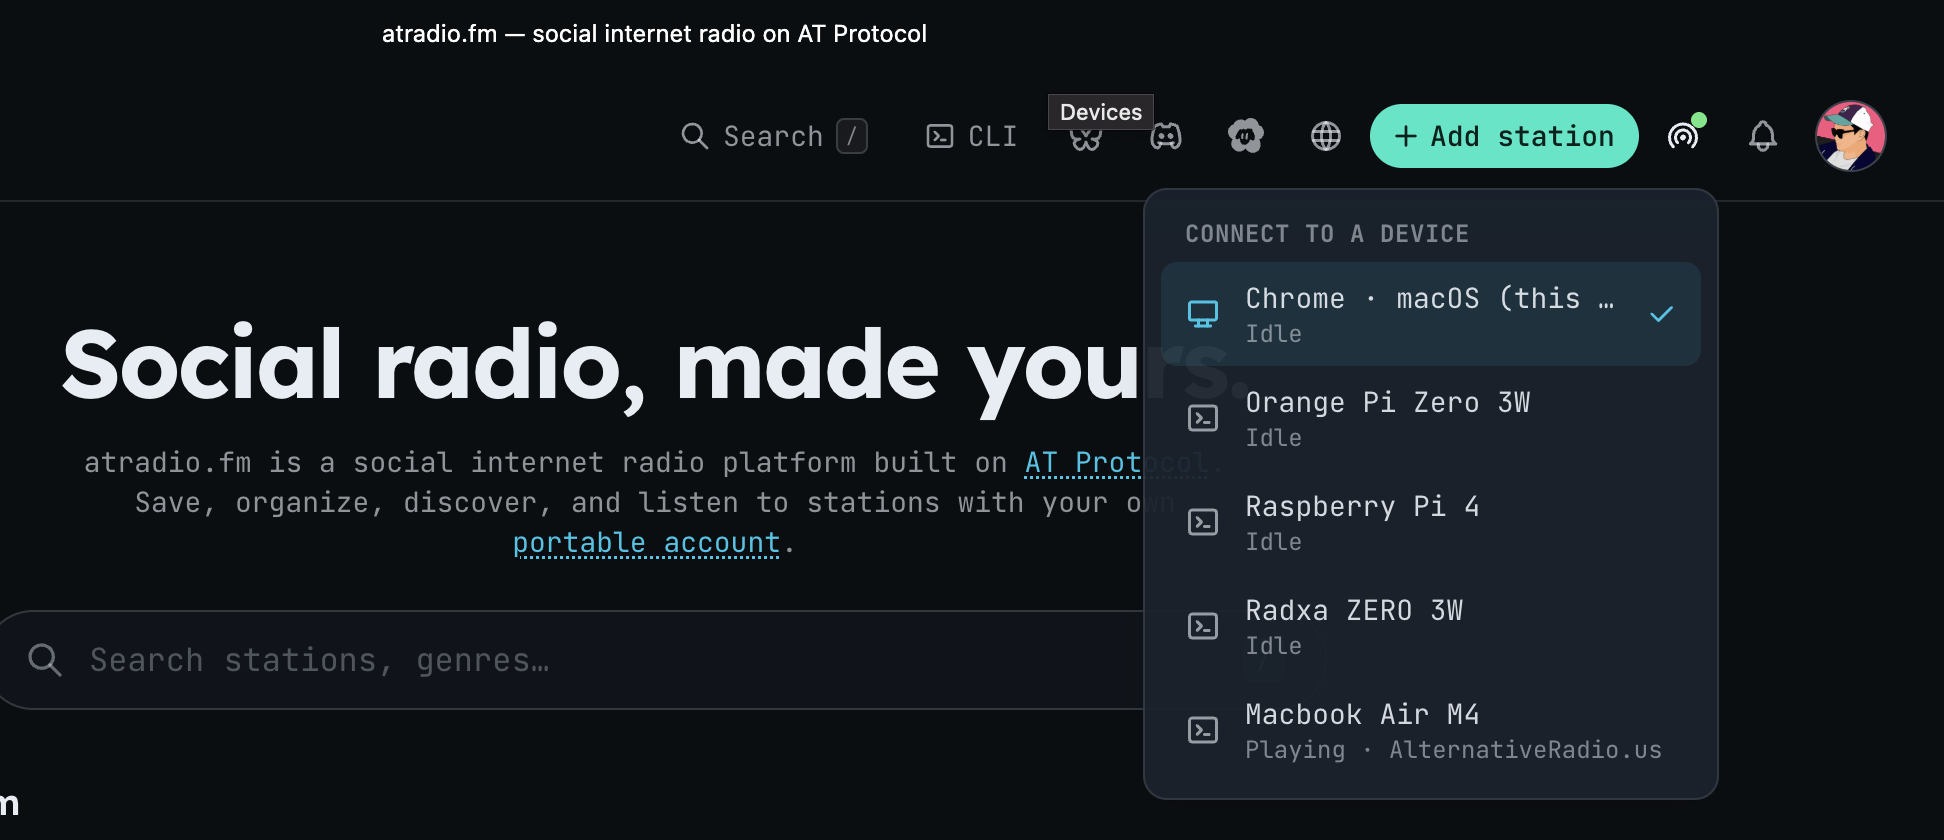1944x840 pixels.
Task: Click the Search label in header
Action: [773, 136]
